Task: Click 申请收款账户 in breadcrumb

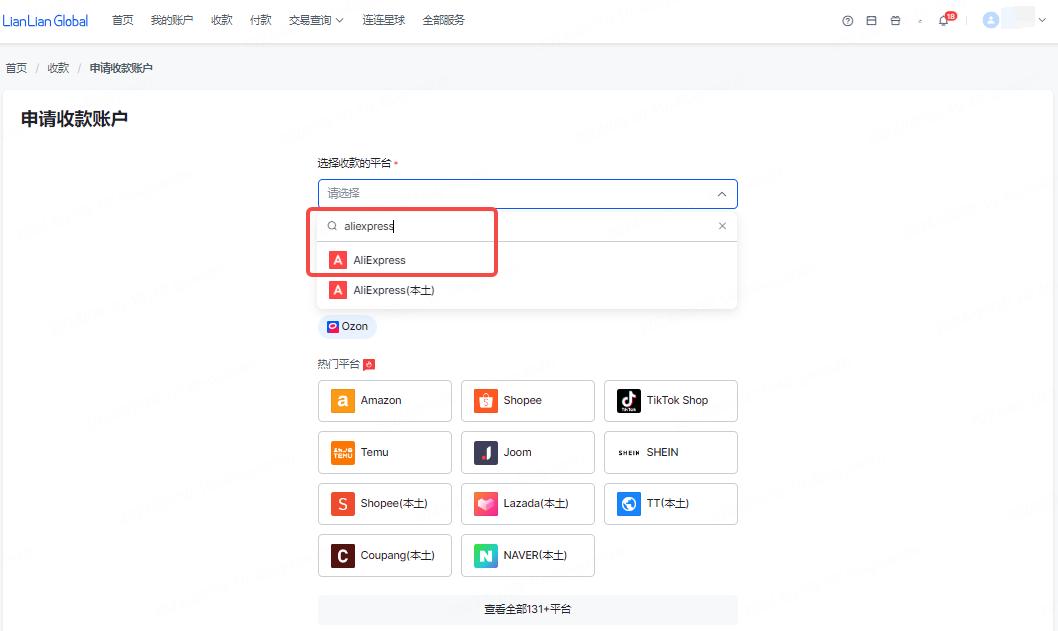Action: coord(121,68)
